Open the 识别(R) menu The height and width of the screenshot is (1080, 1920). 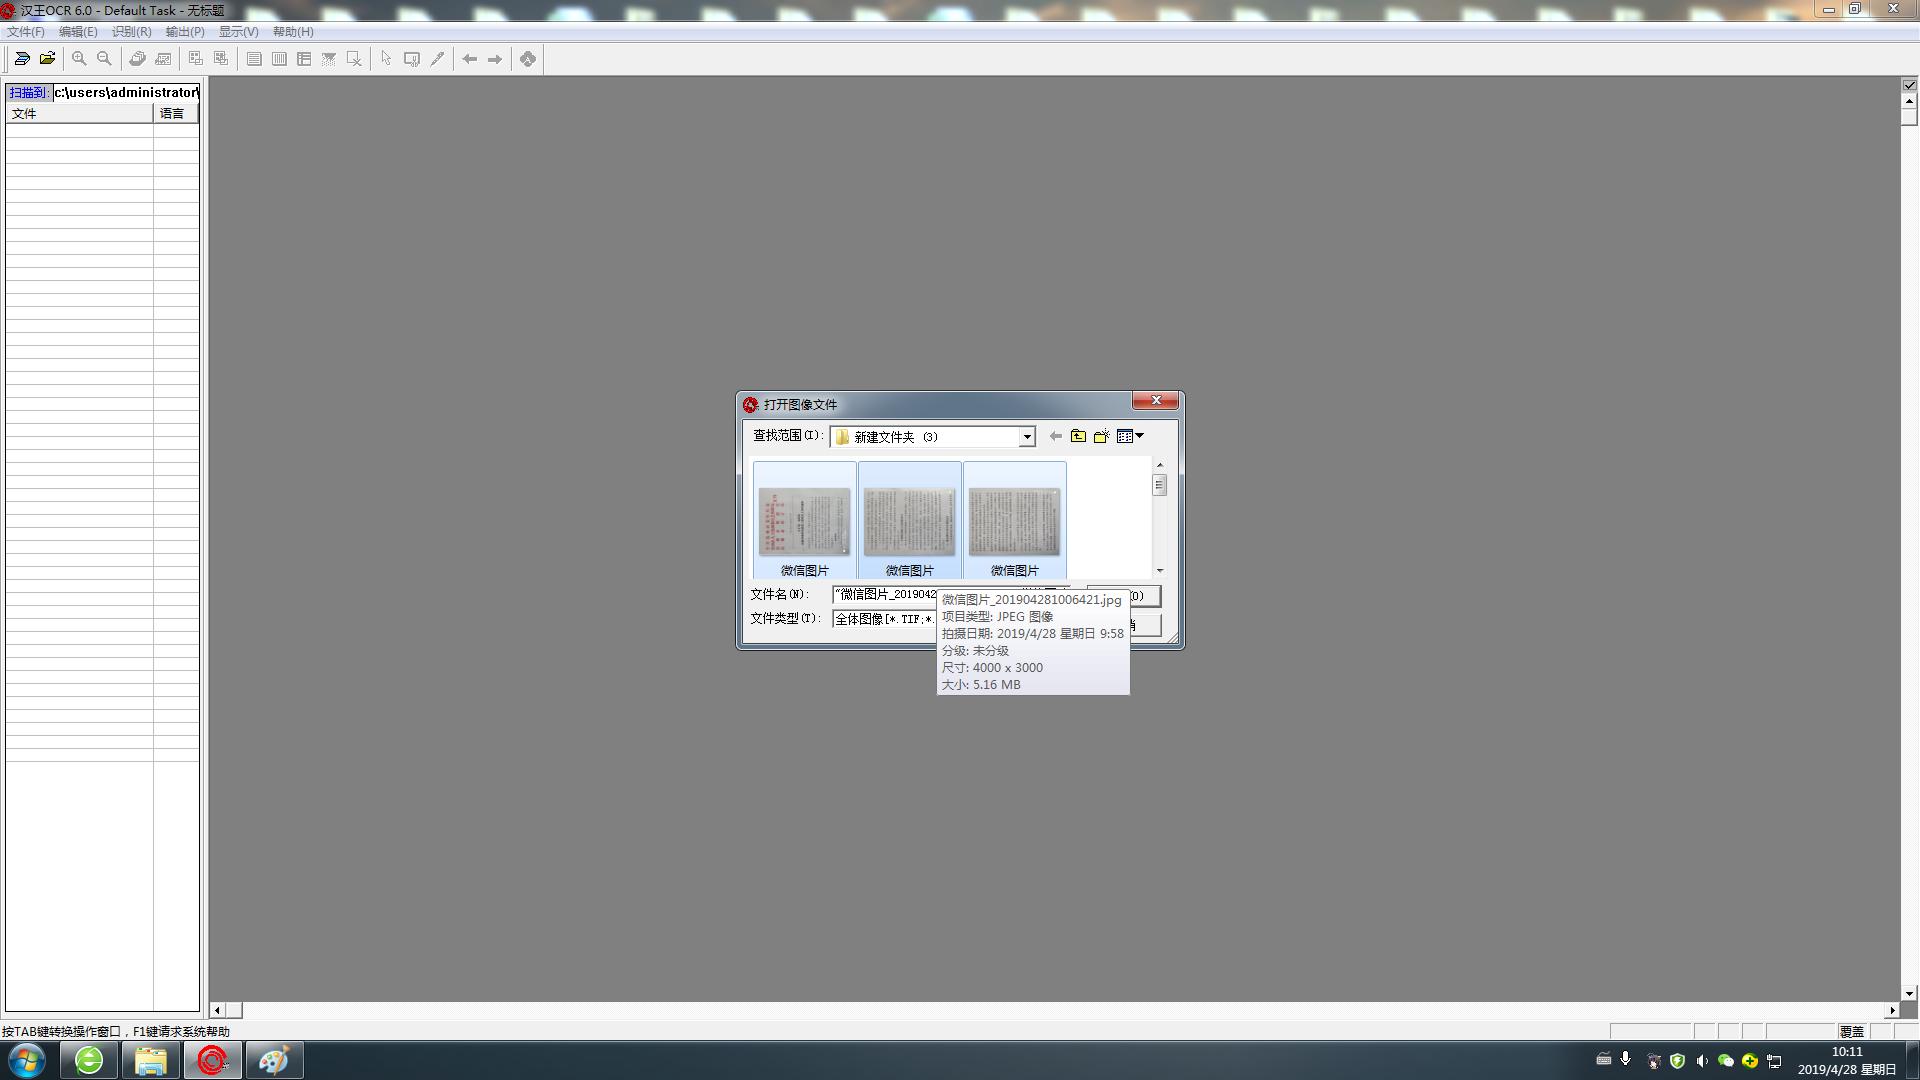(131, 32)
